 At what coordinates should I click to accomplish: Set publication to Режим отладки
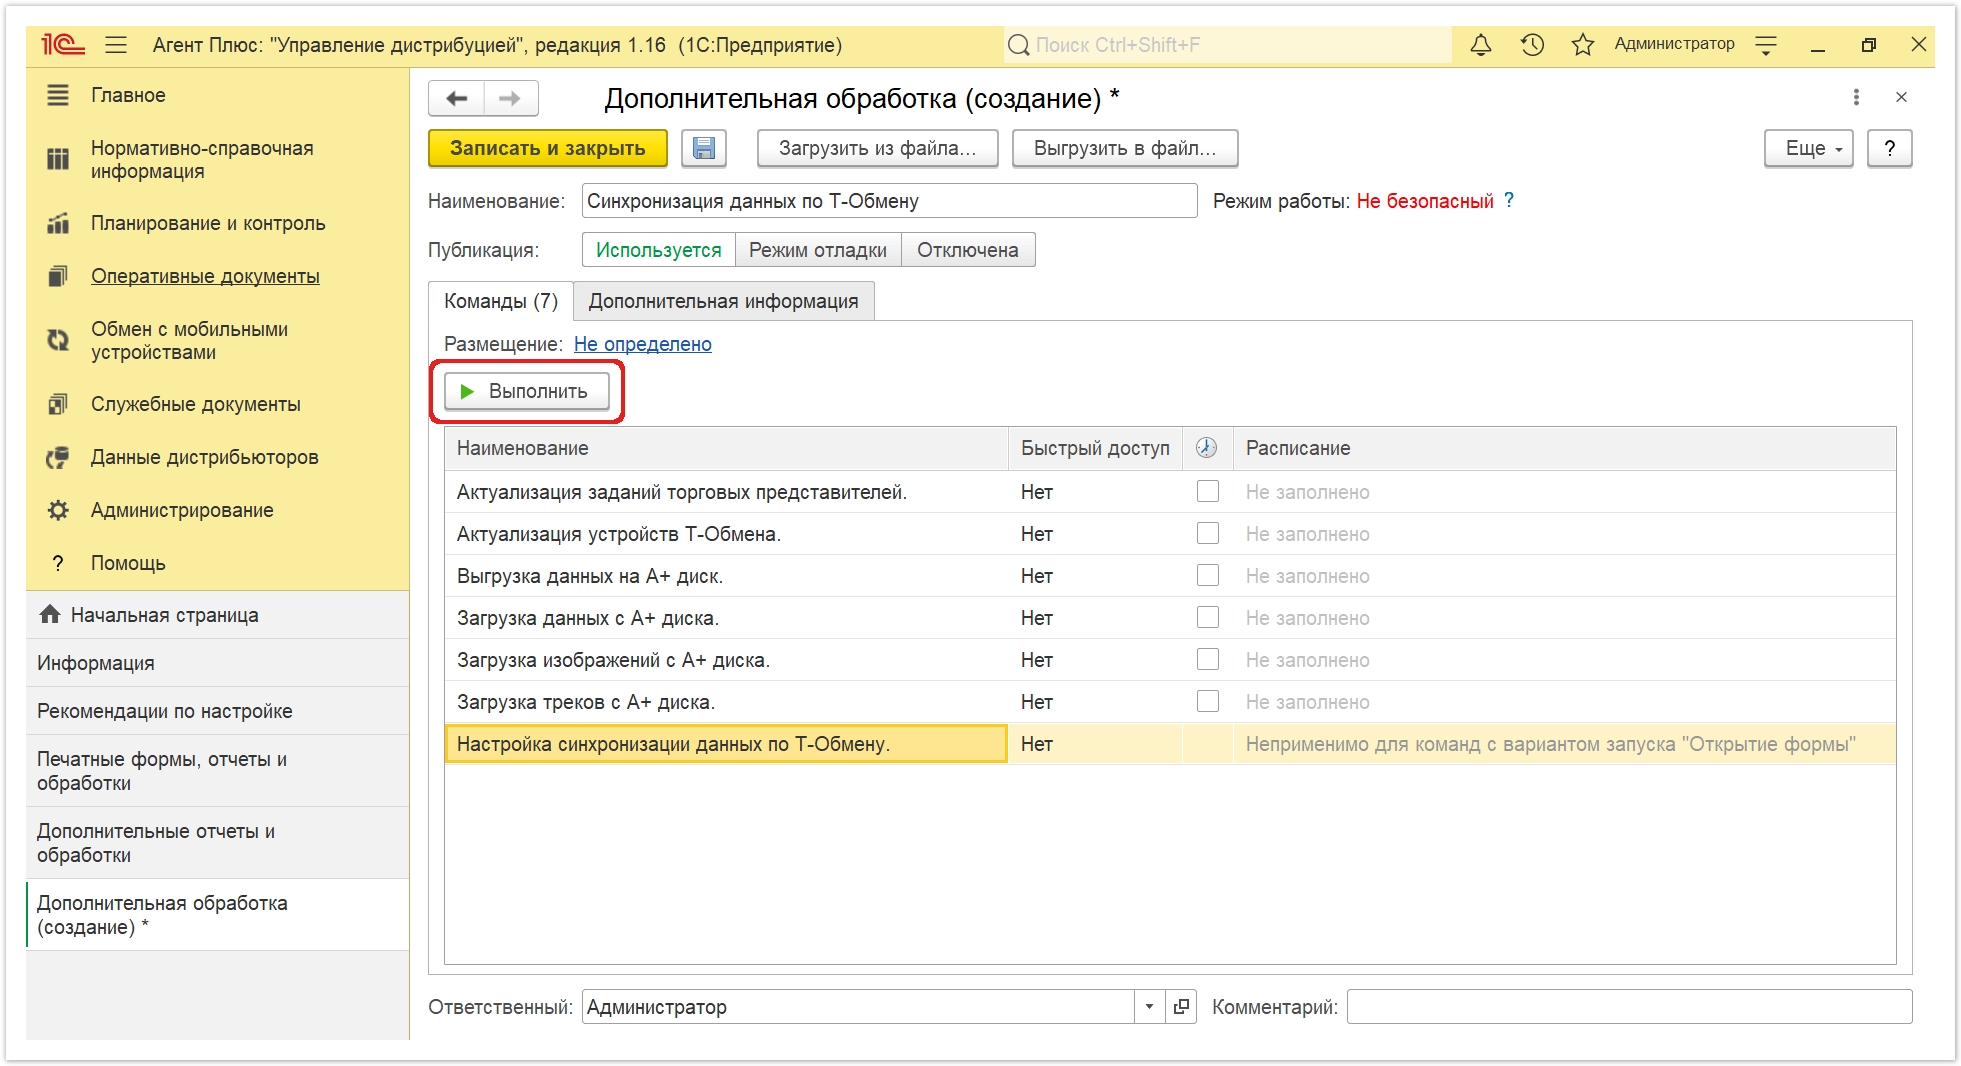tap(818, 250)
